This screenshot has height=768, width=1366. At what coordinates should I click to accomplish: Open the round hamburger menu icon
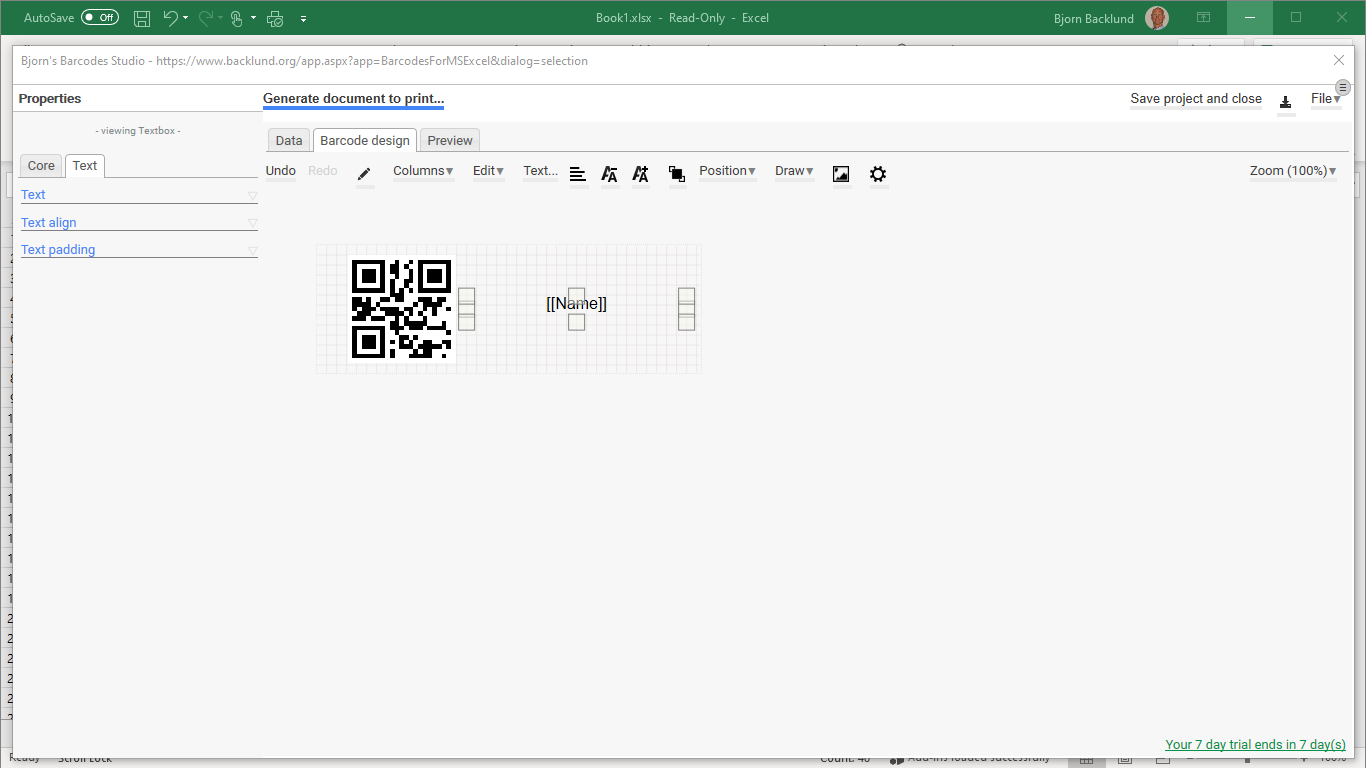coord(1343,88)
